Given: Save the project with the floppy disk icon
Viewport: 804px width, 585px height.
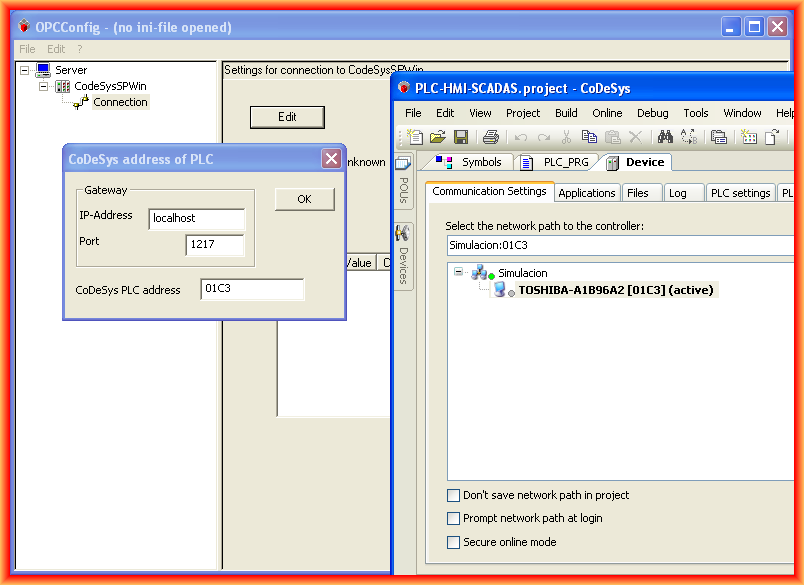Looking at the screenshot, I should click(x=461, y=137).
